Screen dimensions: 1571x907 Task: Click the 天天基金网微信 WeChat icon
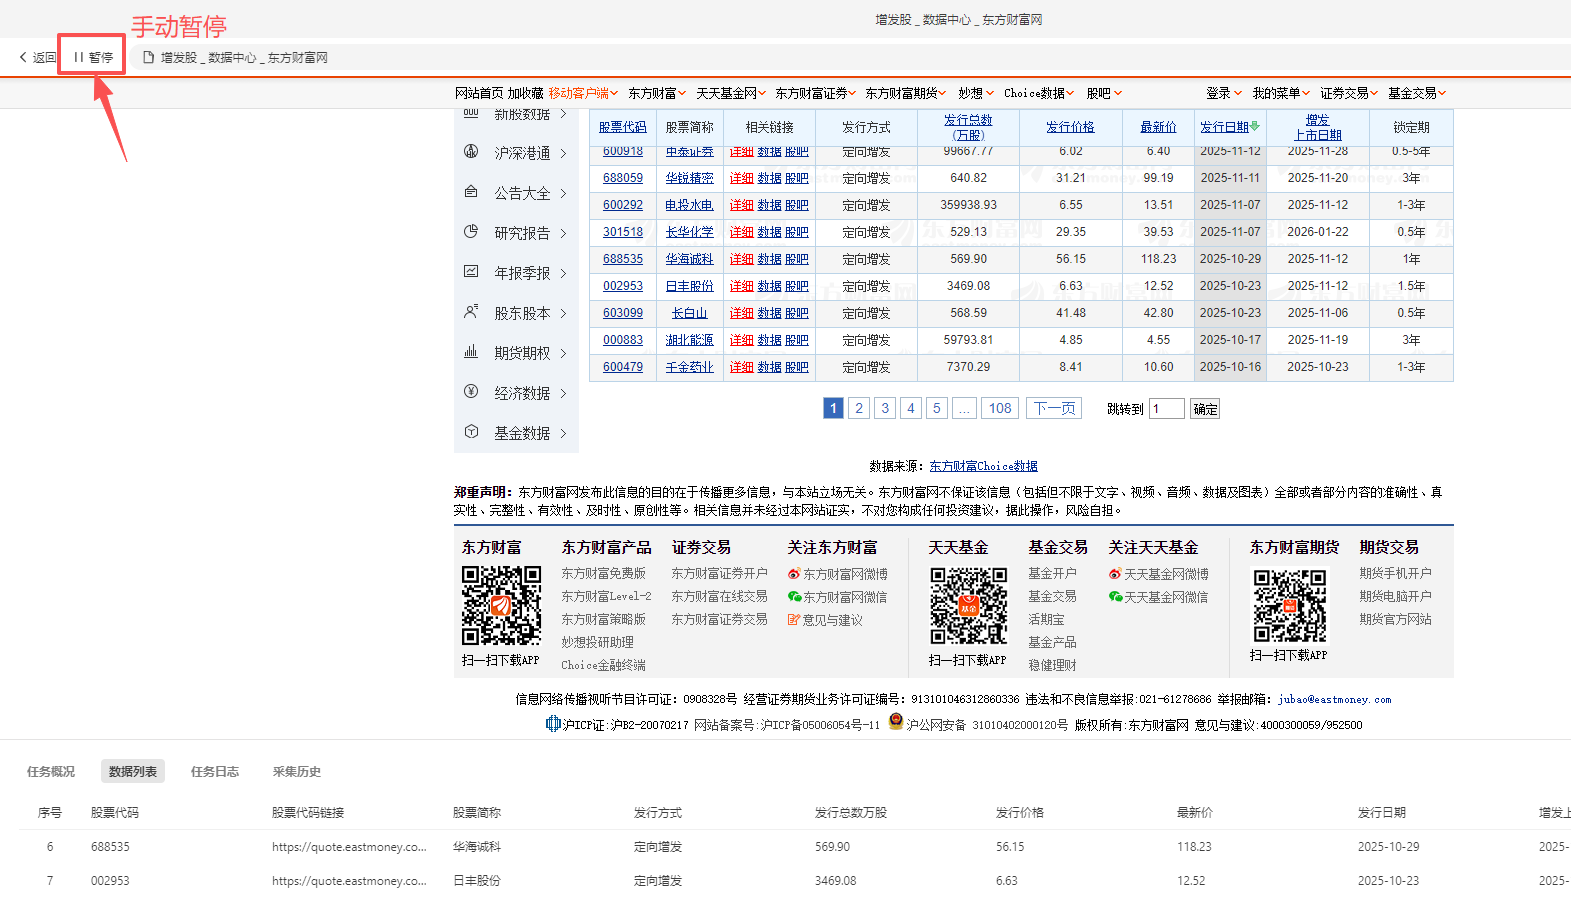point(1115,597)
